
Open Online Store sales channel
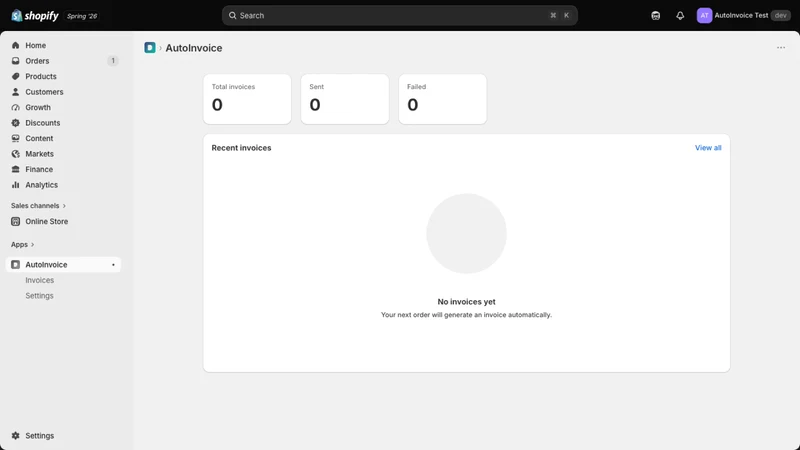(x=63, y=221)
